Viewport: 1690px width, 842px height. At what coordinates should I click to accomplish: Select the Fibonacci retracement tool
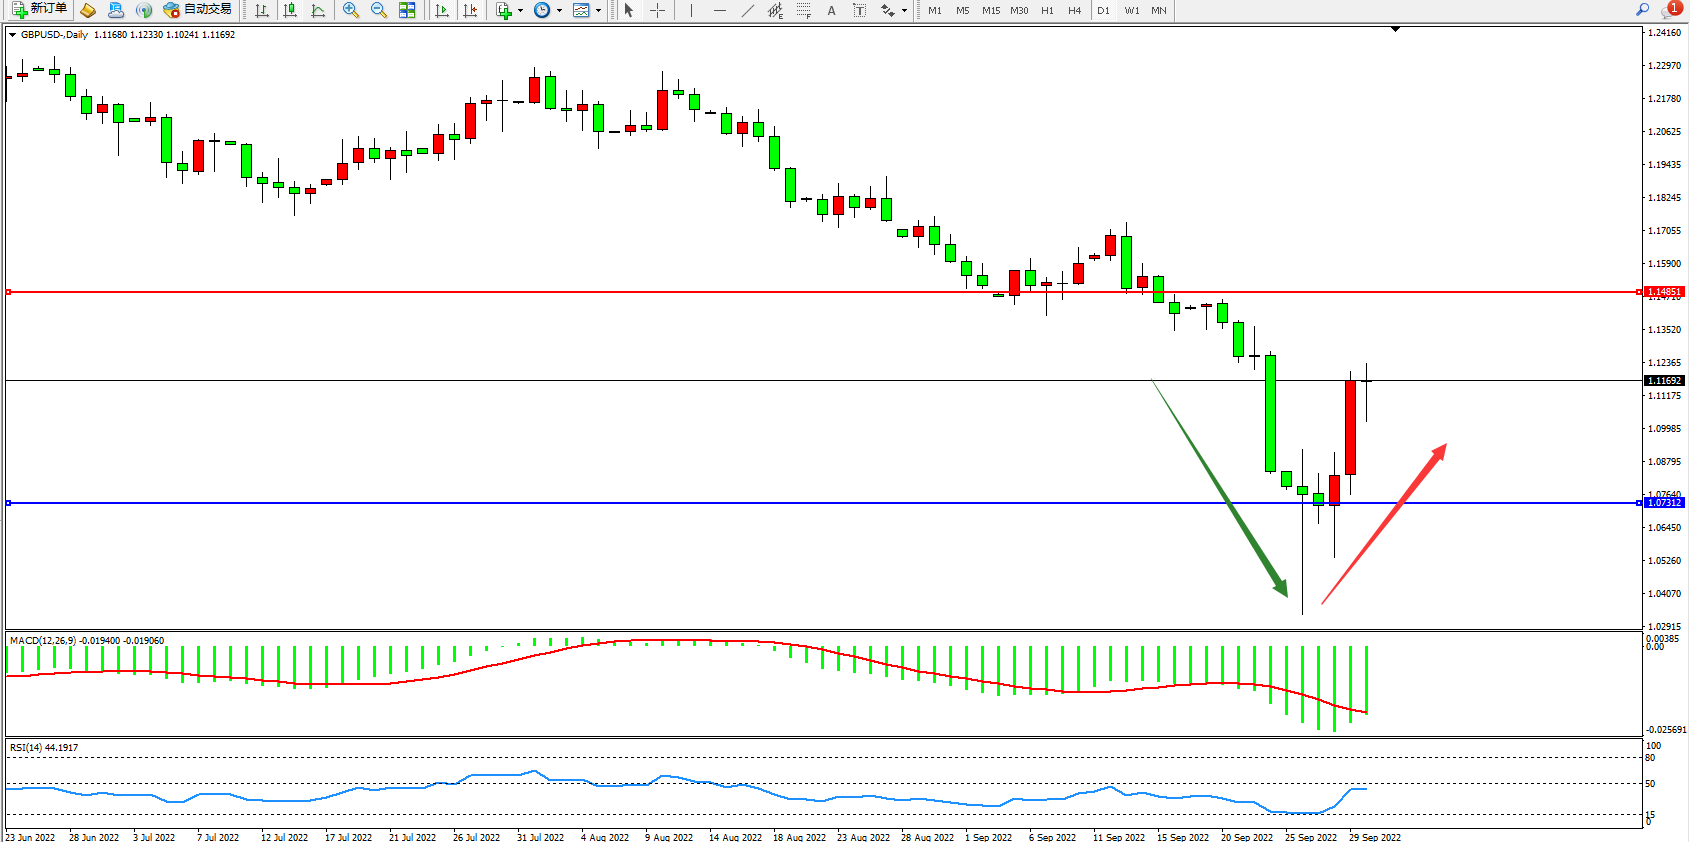tap(804, 10)
